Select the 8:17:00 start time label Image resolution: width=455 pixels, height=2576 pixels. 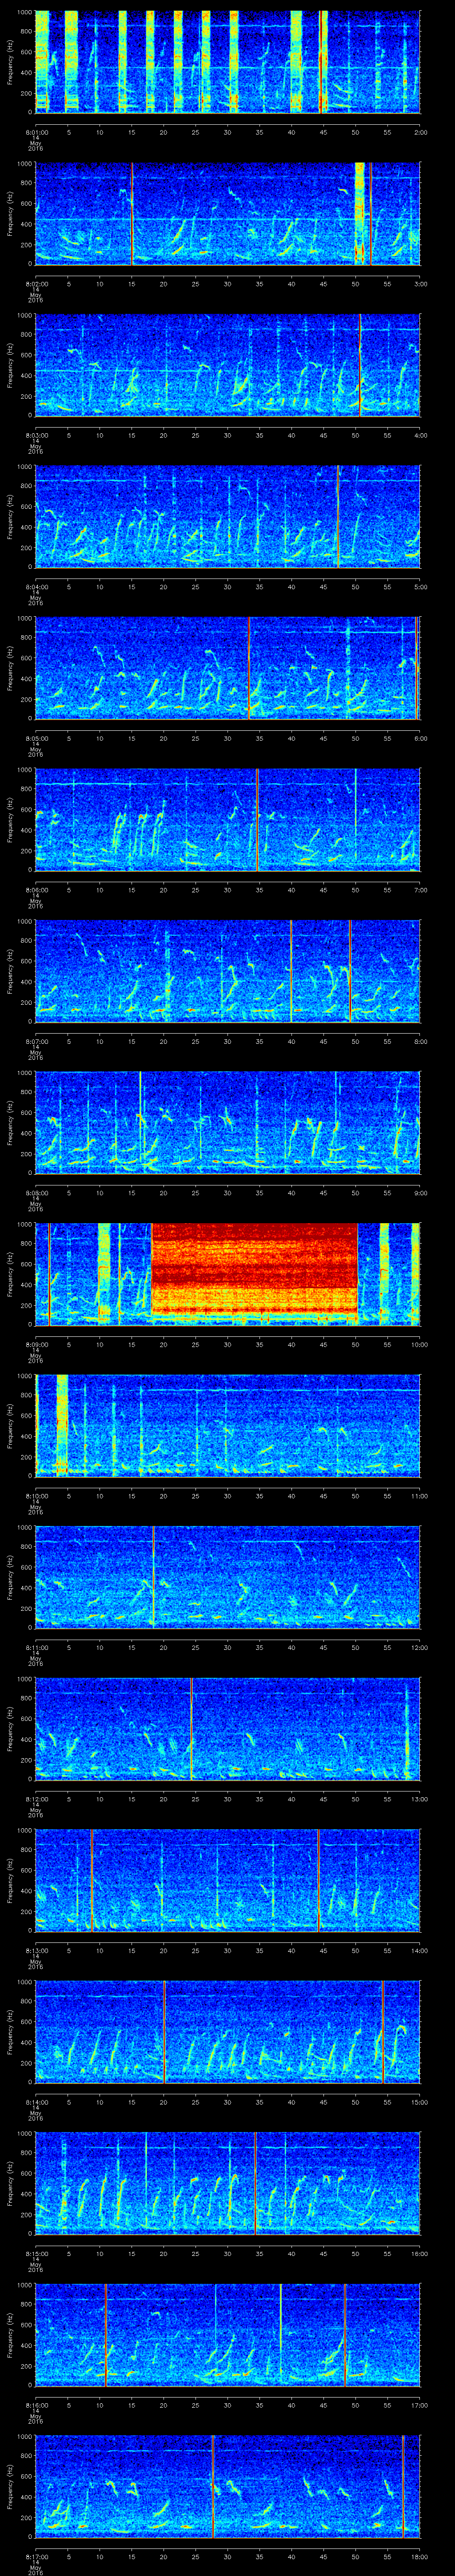coord(36,2556)
